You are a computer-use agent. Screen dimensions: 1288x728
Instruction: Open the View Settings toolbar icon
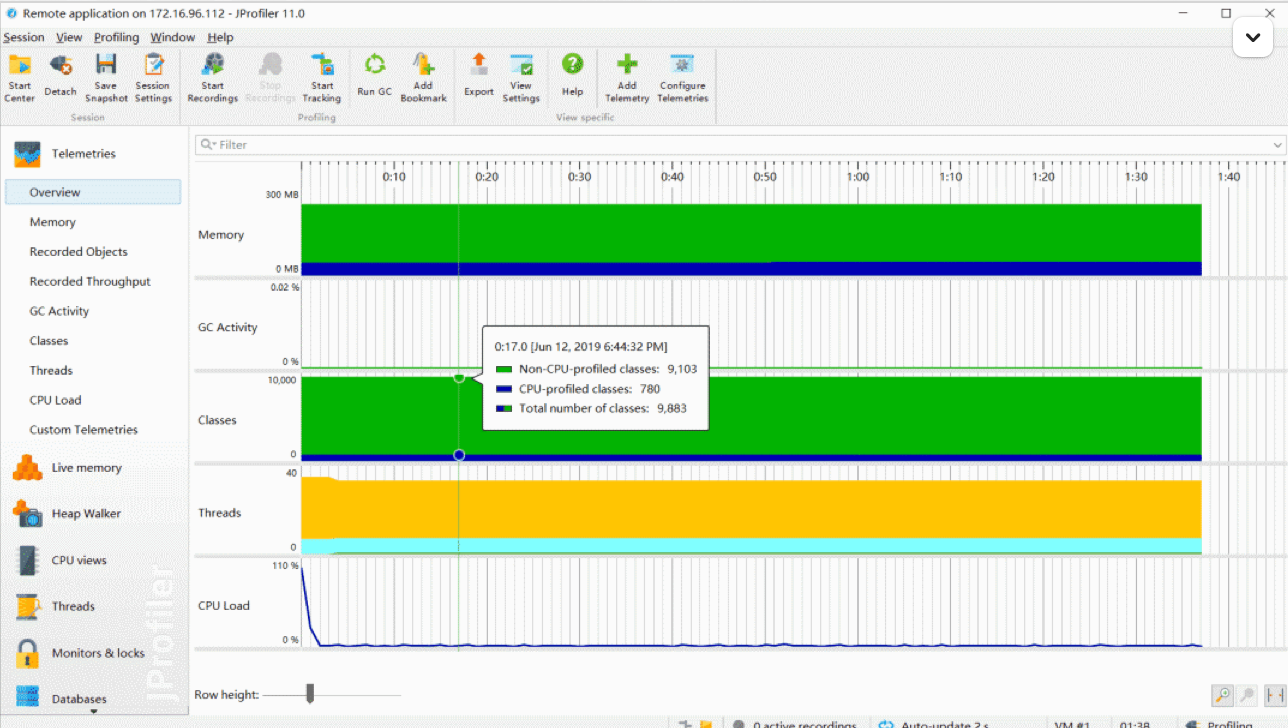click(521, 66)
